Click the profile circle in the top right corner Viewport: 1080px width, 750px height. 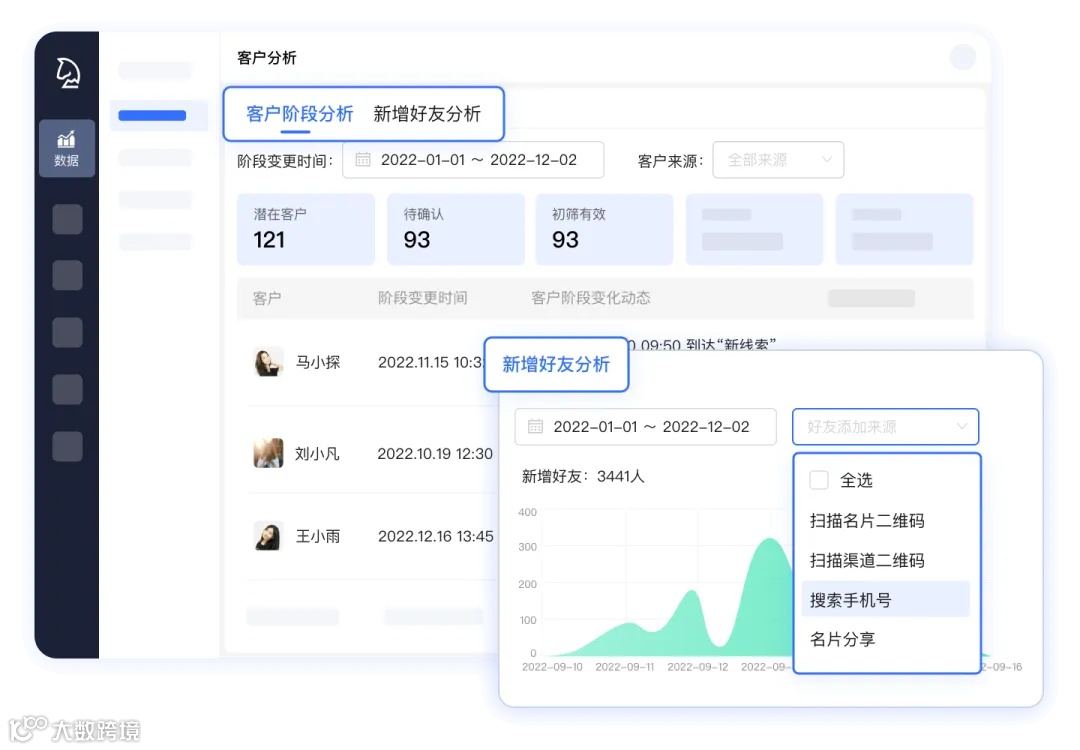961,57
